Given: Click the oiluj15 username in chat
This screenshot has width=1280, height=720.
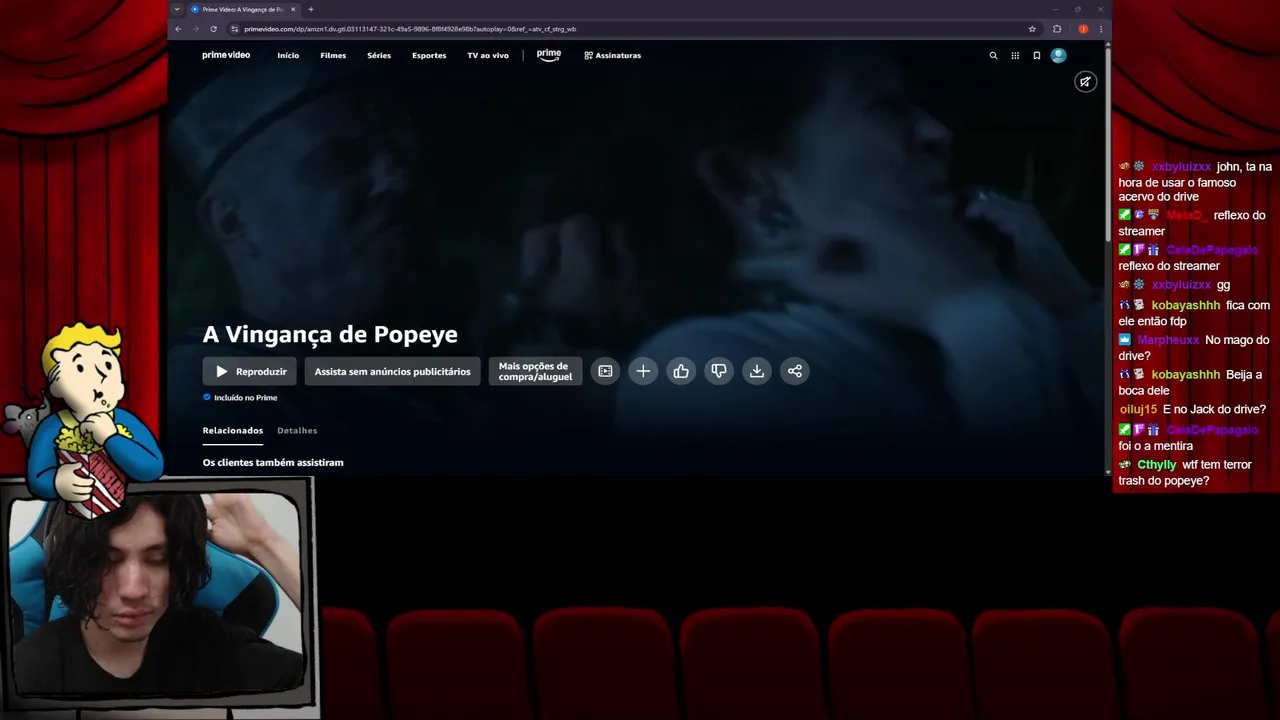Looking at the screenshot, I should (1138, 410).
